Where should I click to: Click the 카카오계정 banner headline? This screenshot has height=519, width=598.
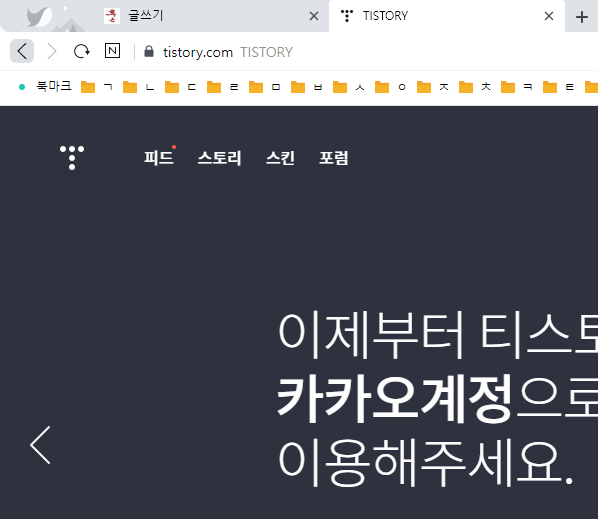point(394,399)
